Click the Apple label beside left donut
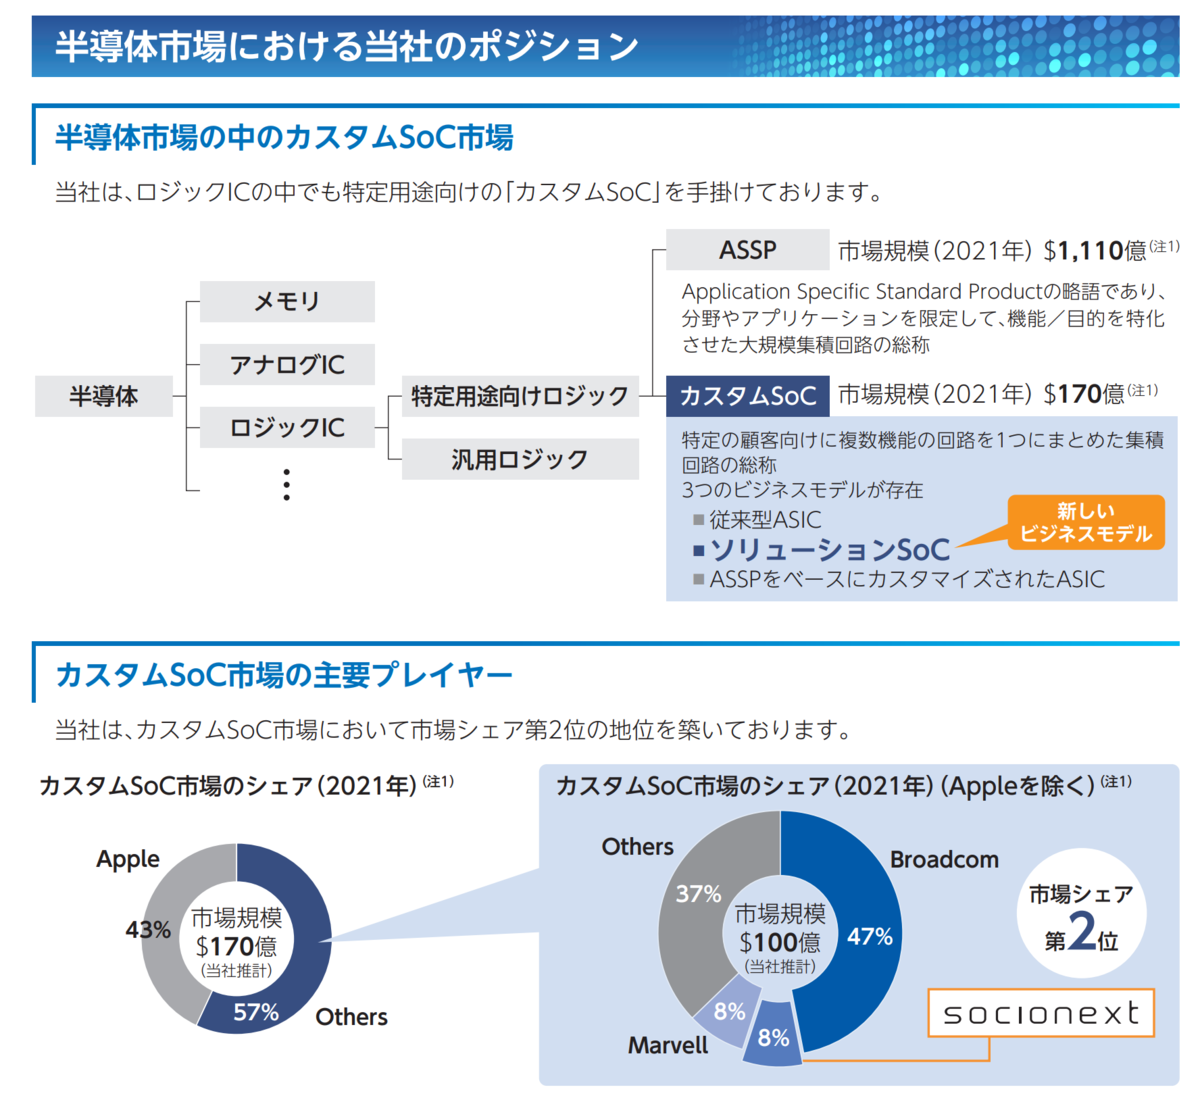 pyautogui.click(x=128, y=859)
